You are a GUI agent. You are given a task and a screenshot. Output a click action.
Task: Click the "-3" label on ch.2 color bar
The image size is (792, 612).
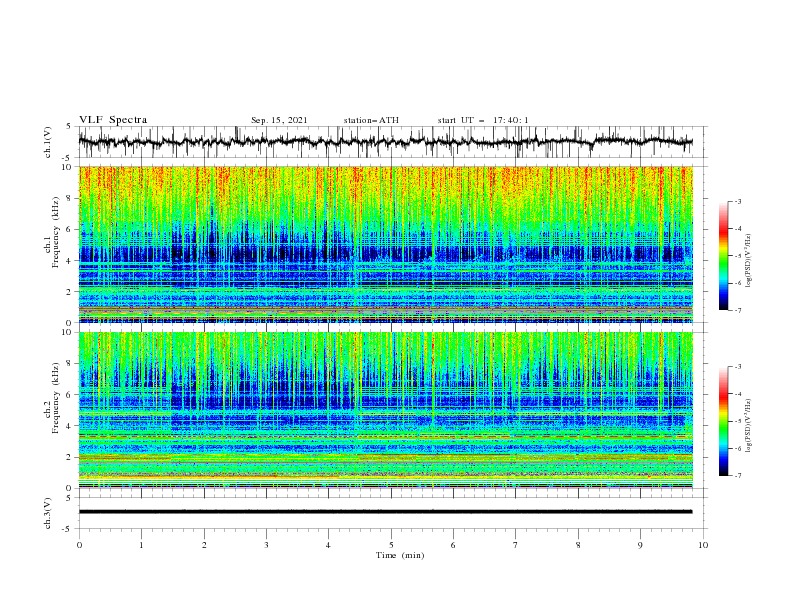(x=738, y=367)
